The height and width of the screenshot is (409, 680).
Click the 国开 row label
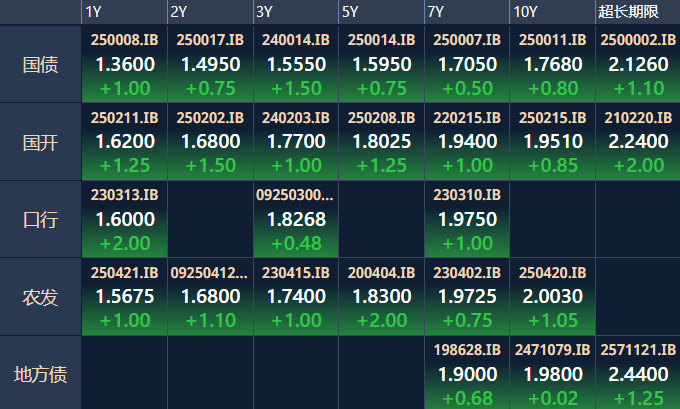point(40,142)
